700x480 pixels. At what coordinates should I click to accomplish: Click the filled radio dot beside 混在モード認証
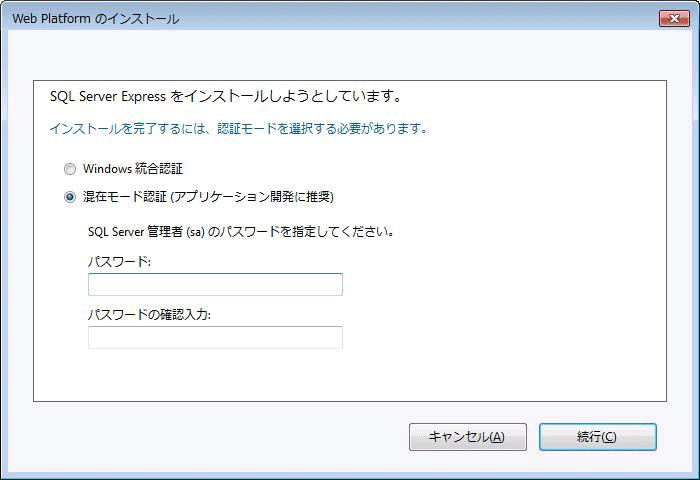point(70,196)
